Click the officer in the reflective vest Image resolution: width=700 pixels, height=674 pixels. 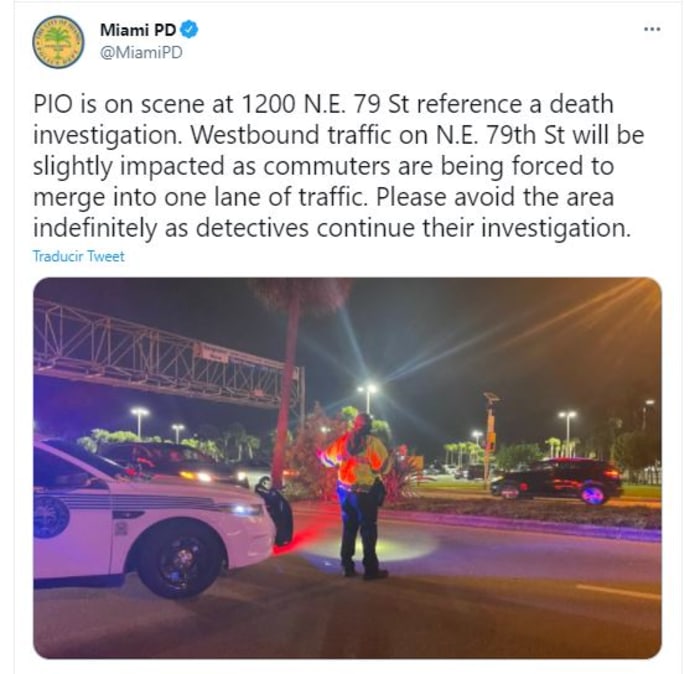pyautogui.click(x=359, y=495)
